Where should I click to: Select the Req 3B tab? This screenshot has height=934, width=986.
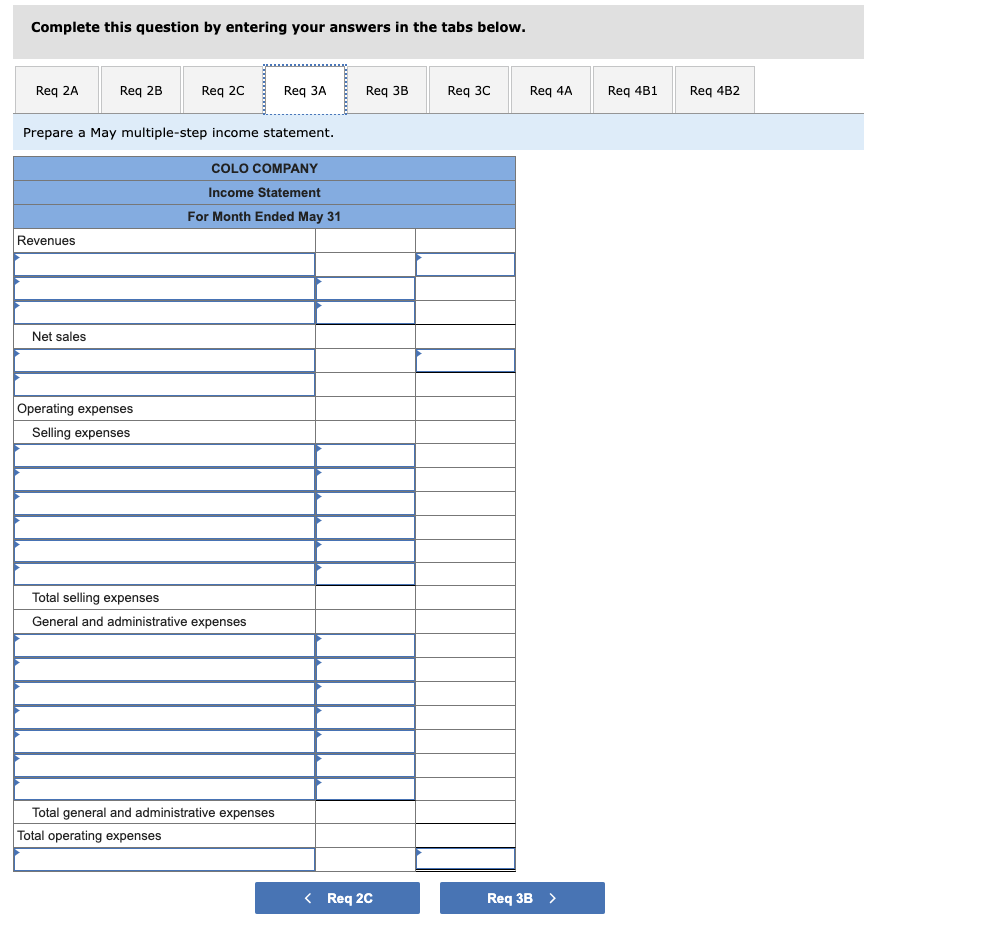(386, 89)
